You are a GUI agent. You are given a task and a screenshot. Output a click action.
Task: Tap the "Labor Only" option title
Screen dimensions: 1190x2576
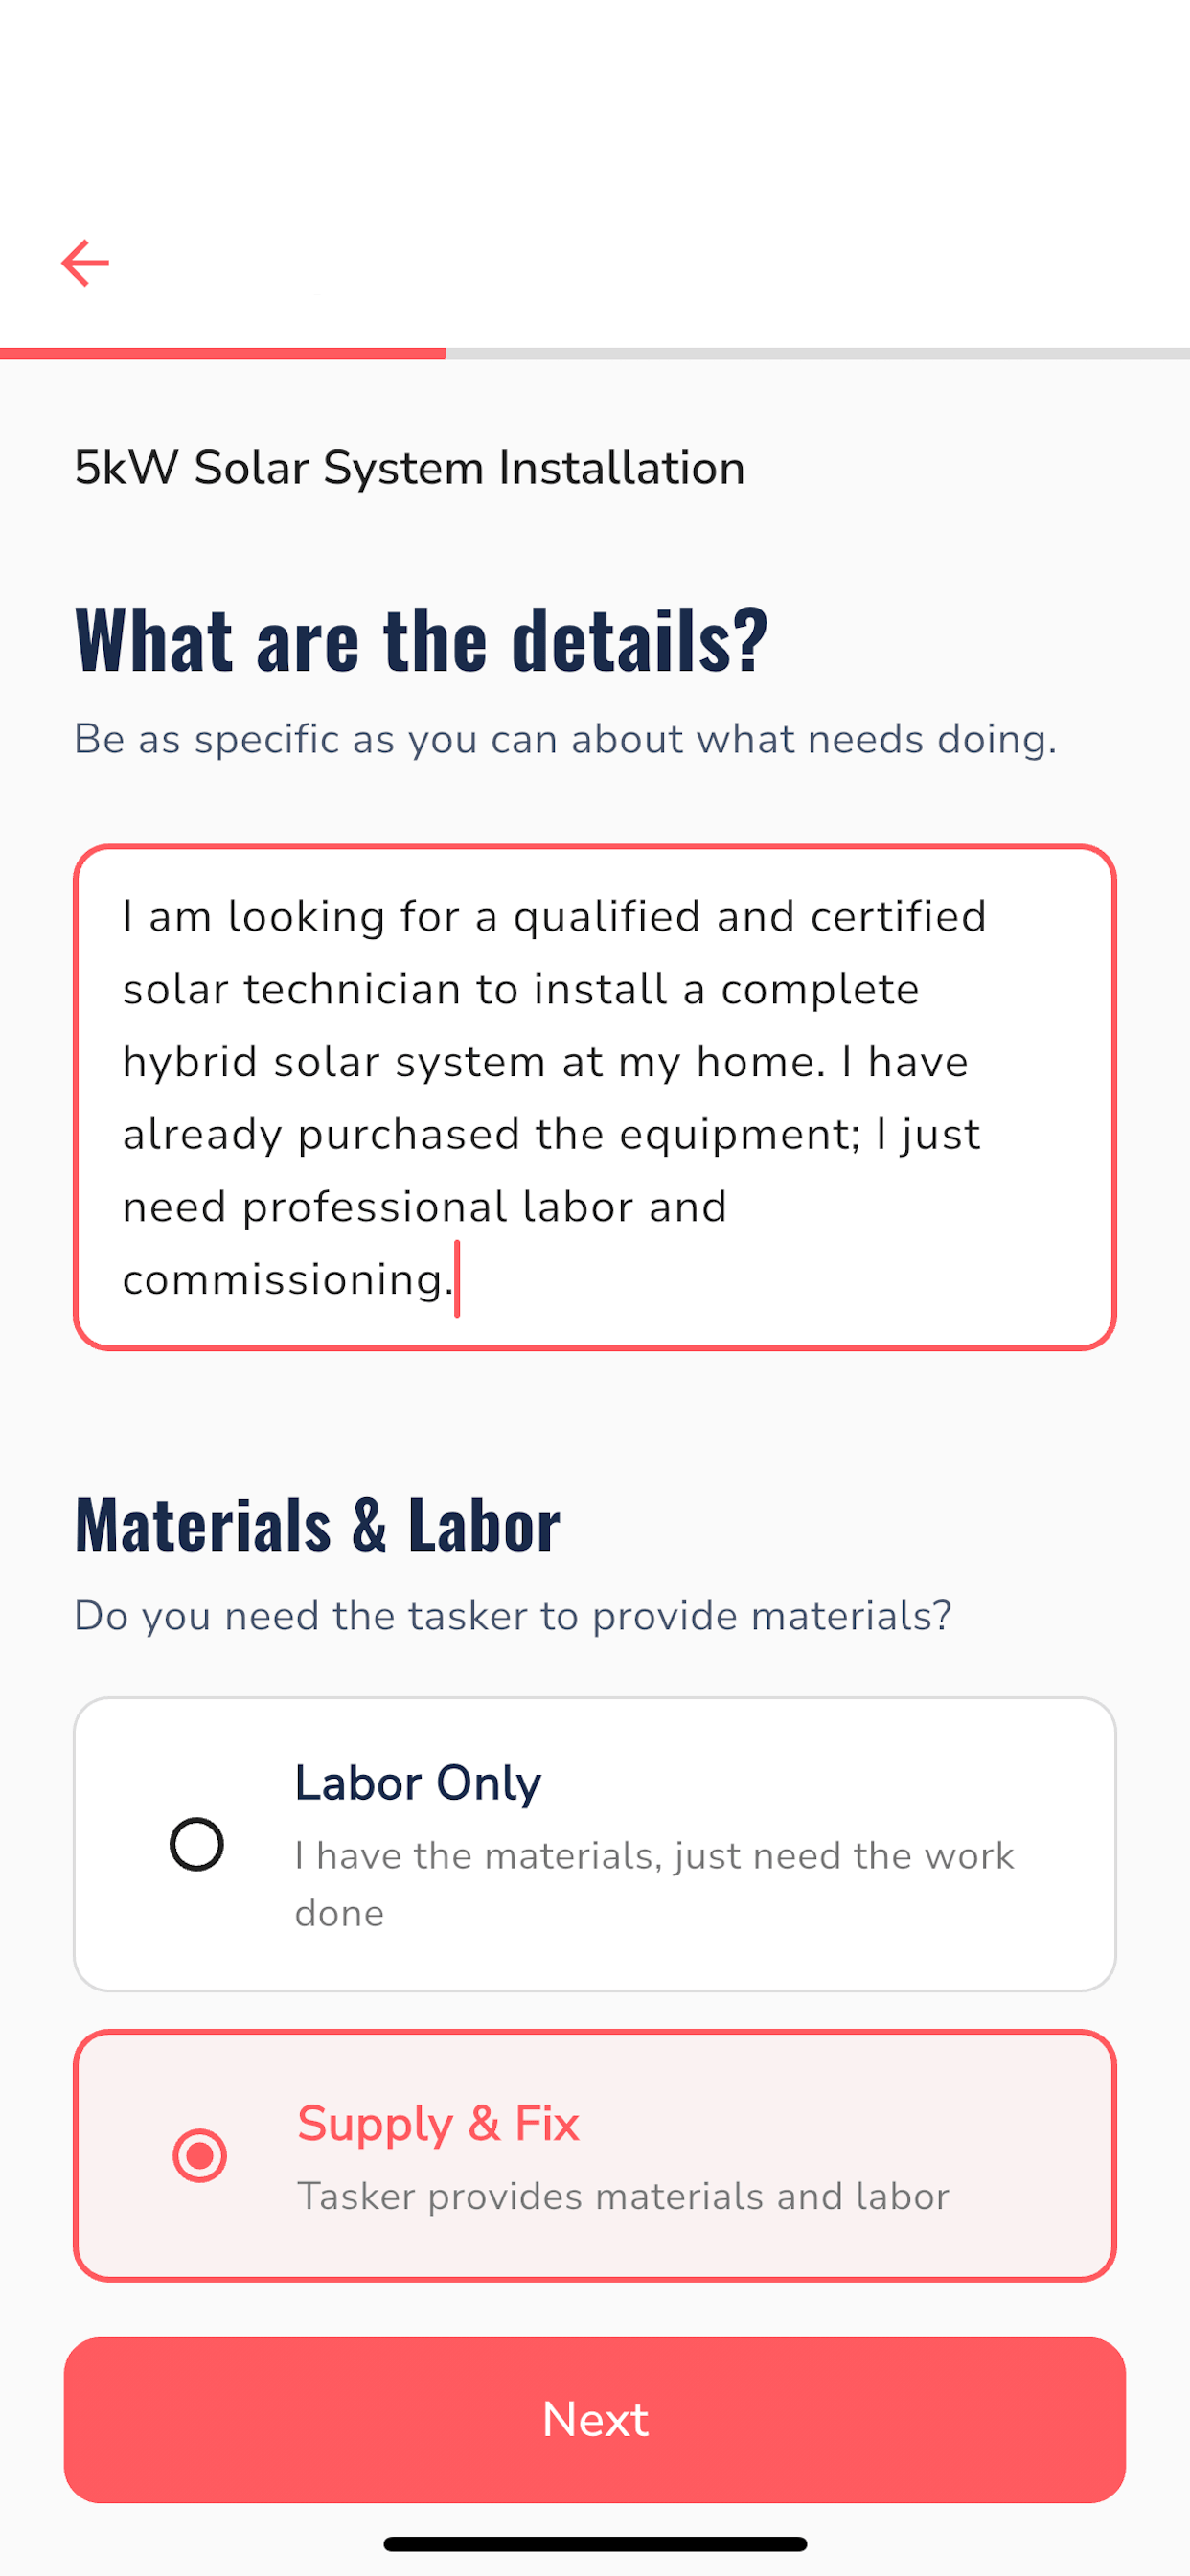418,1783
